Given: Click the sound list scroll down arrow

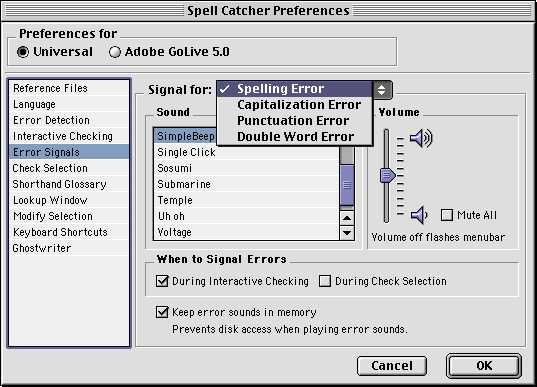Looking at the screenshot, I should click(x=347, y=233).
